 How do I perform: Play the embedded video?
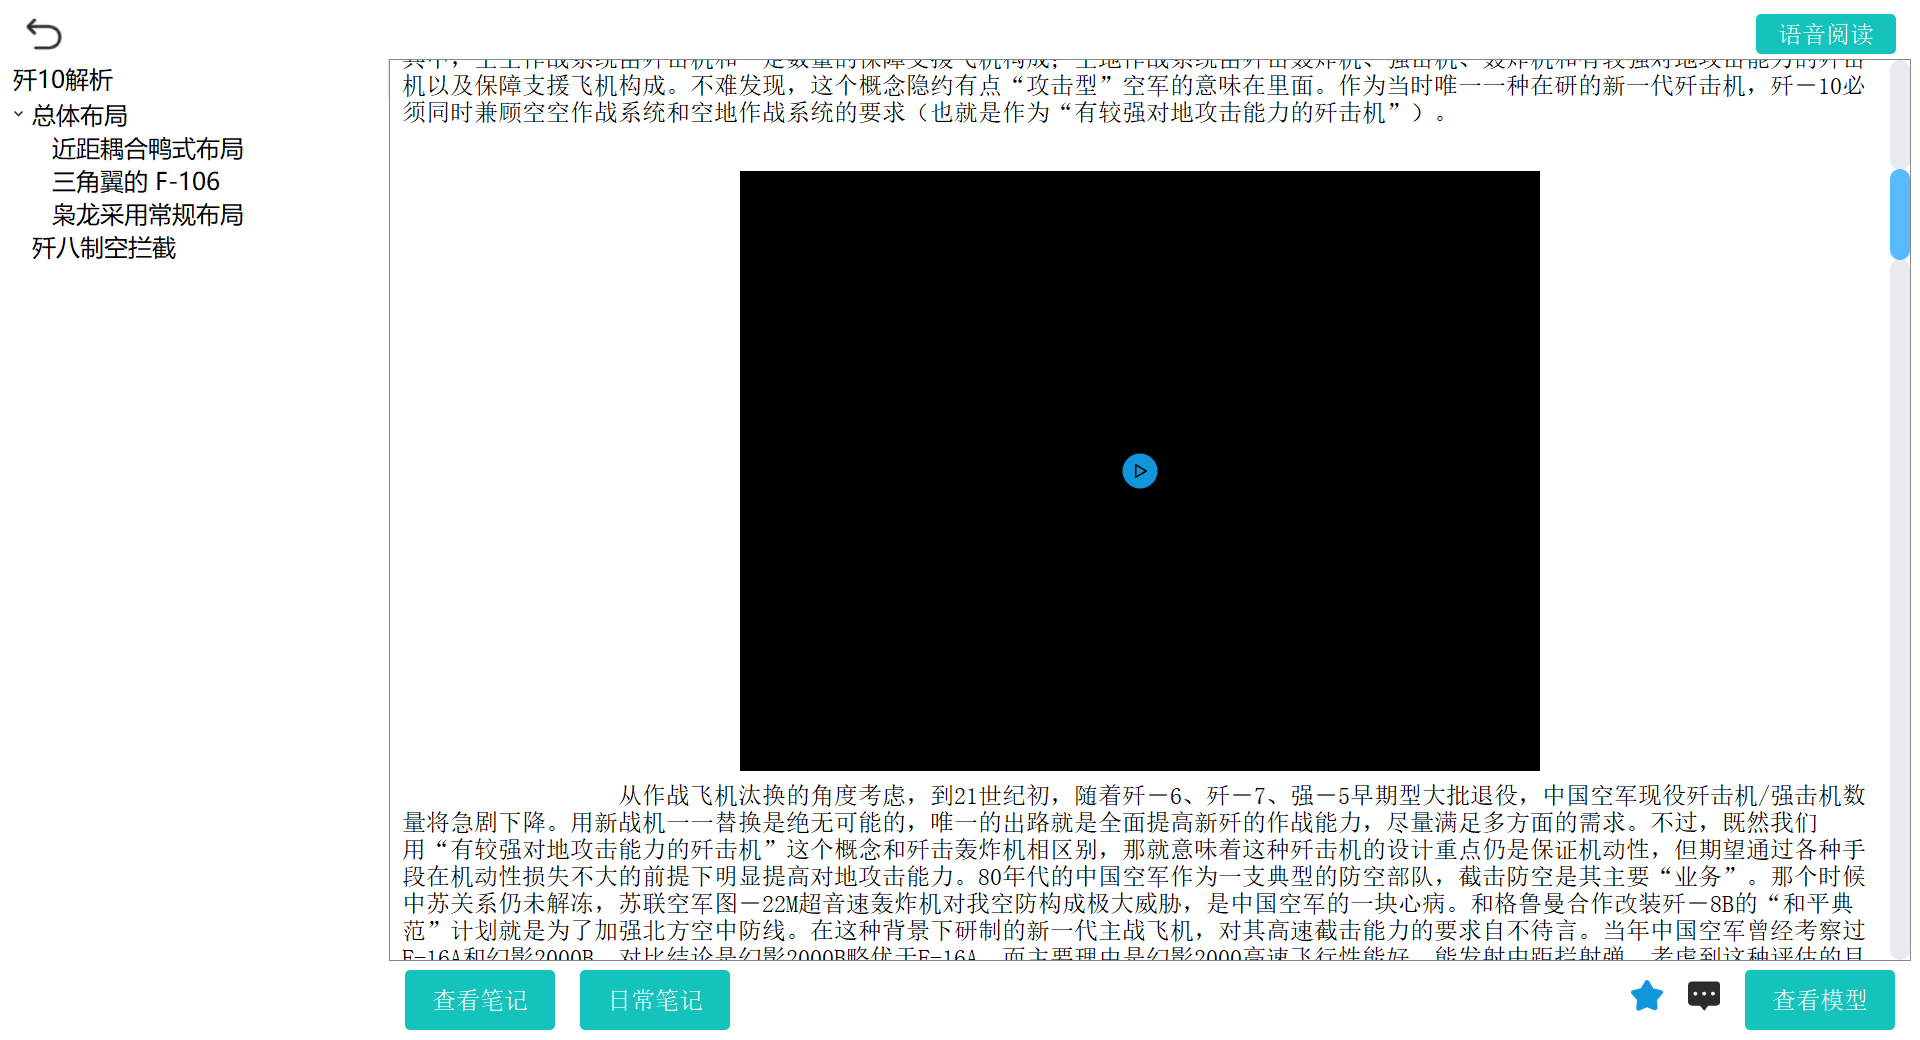1140,471
